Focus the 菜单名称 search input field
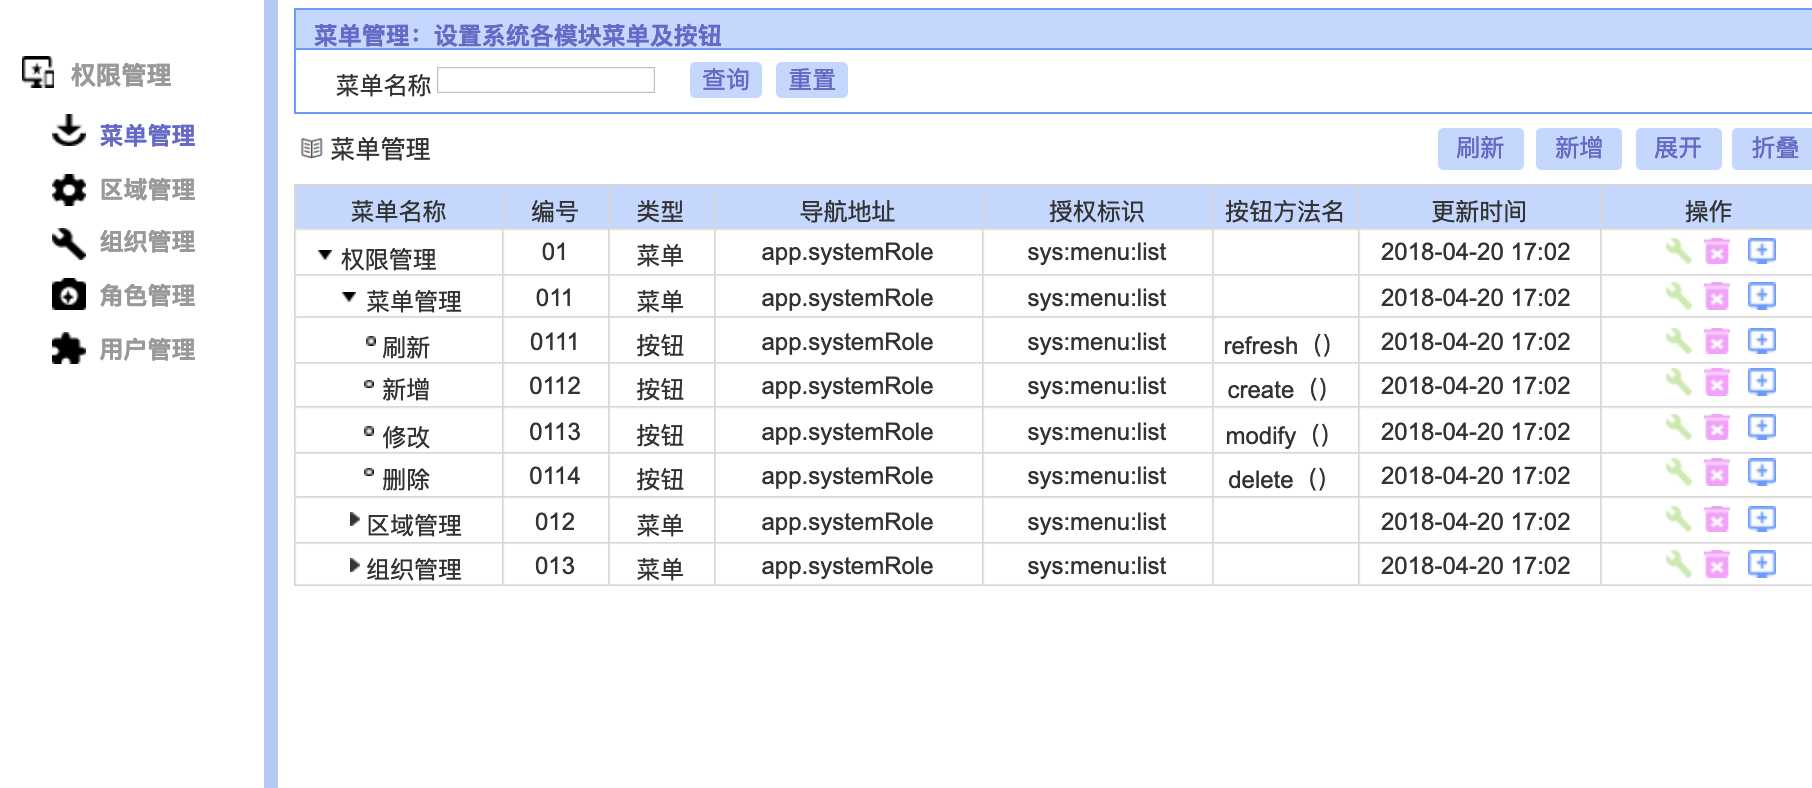 click(546, 80)
